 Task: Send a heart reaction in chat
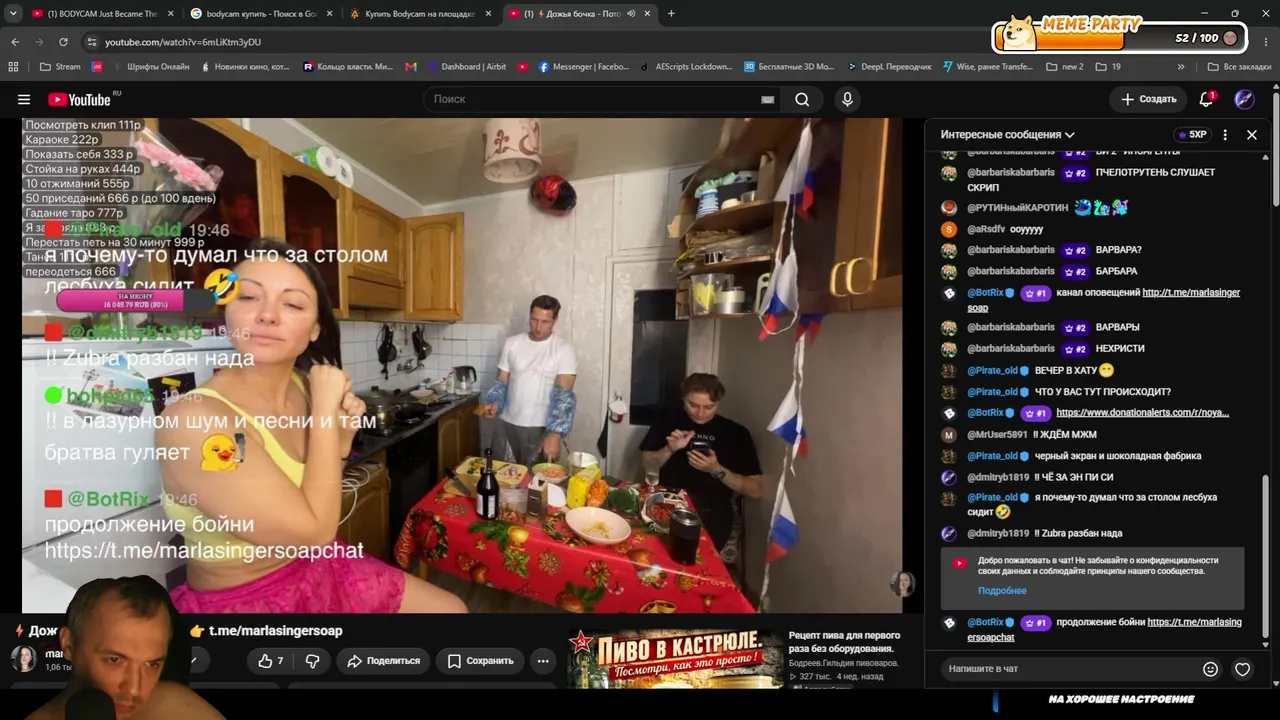pyautogui.click(x=1242, y=669)
